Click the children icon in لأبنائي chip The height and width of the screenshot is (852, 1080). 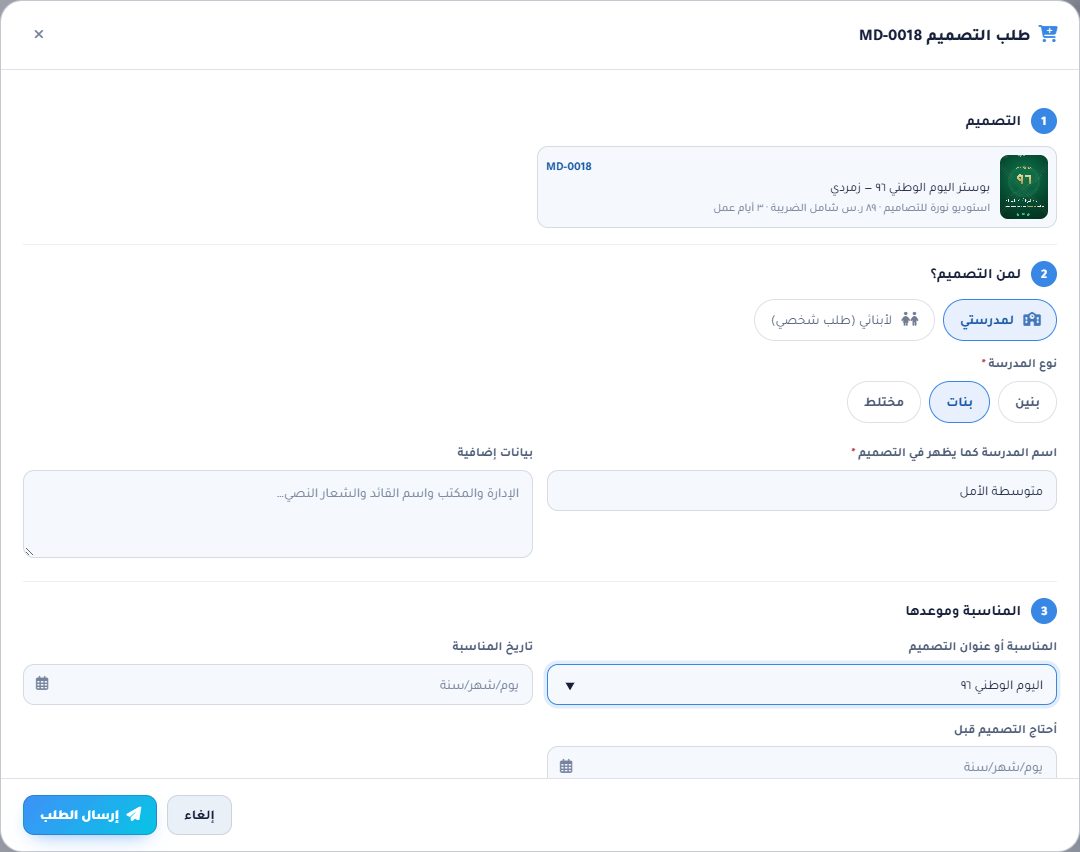click(x=910, y=319)
